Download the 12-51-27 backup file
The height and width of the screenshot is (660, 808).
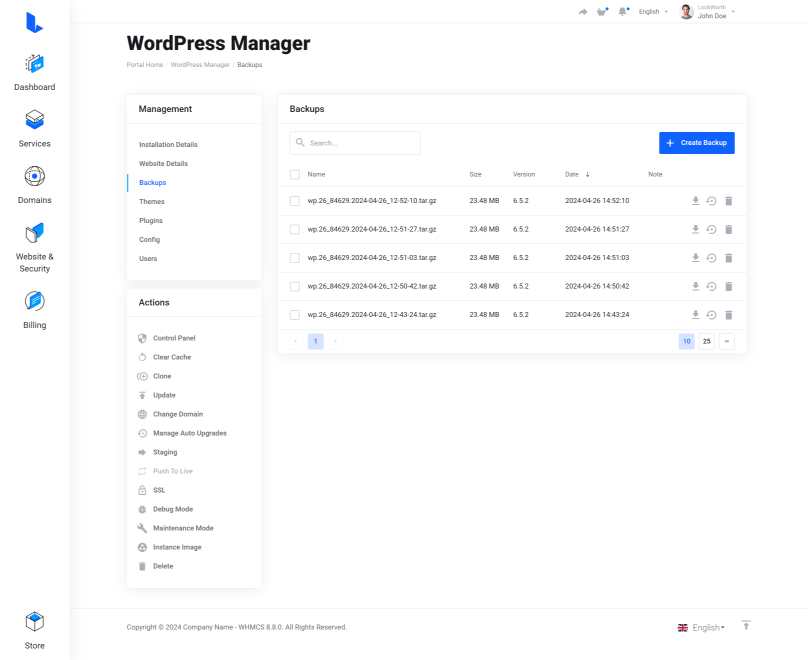[695, 229]
